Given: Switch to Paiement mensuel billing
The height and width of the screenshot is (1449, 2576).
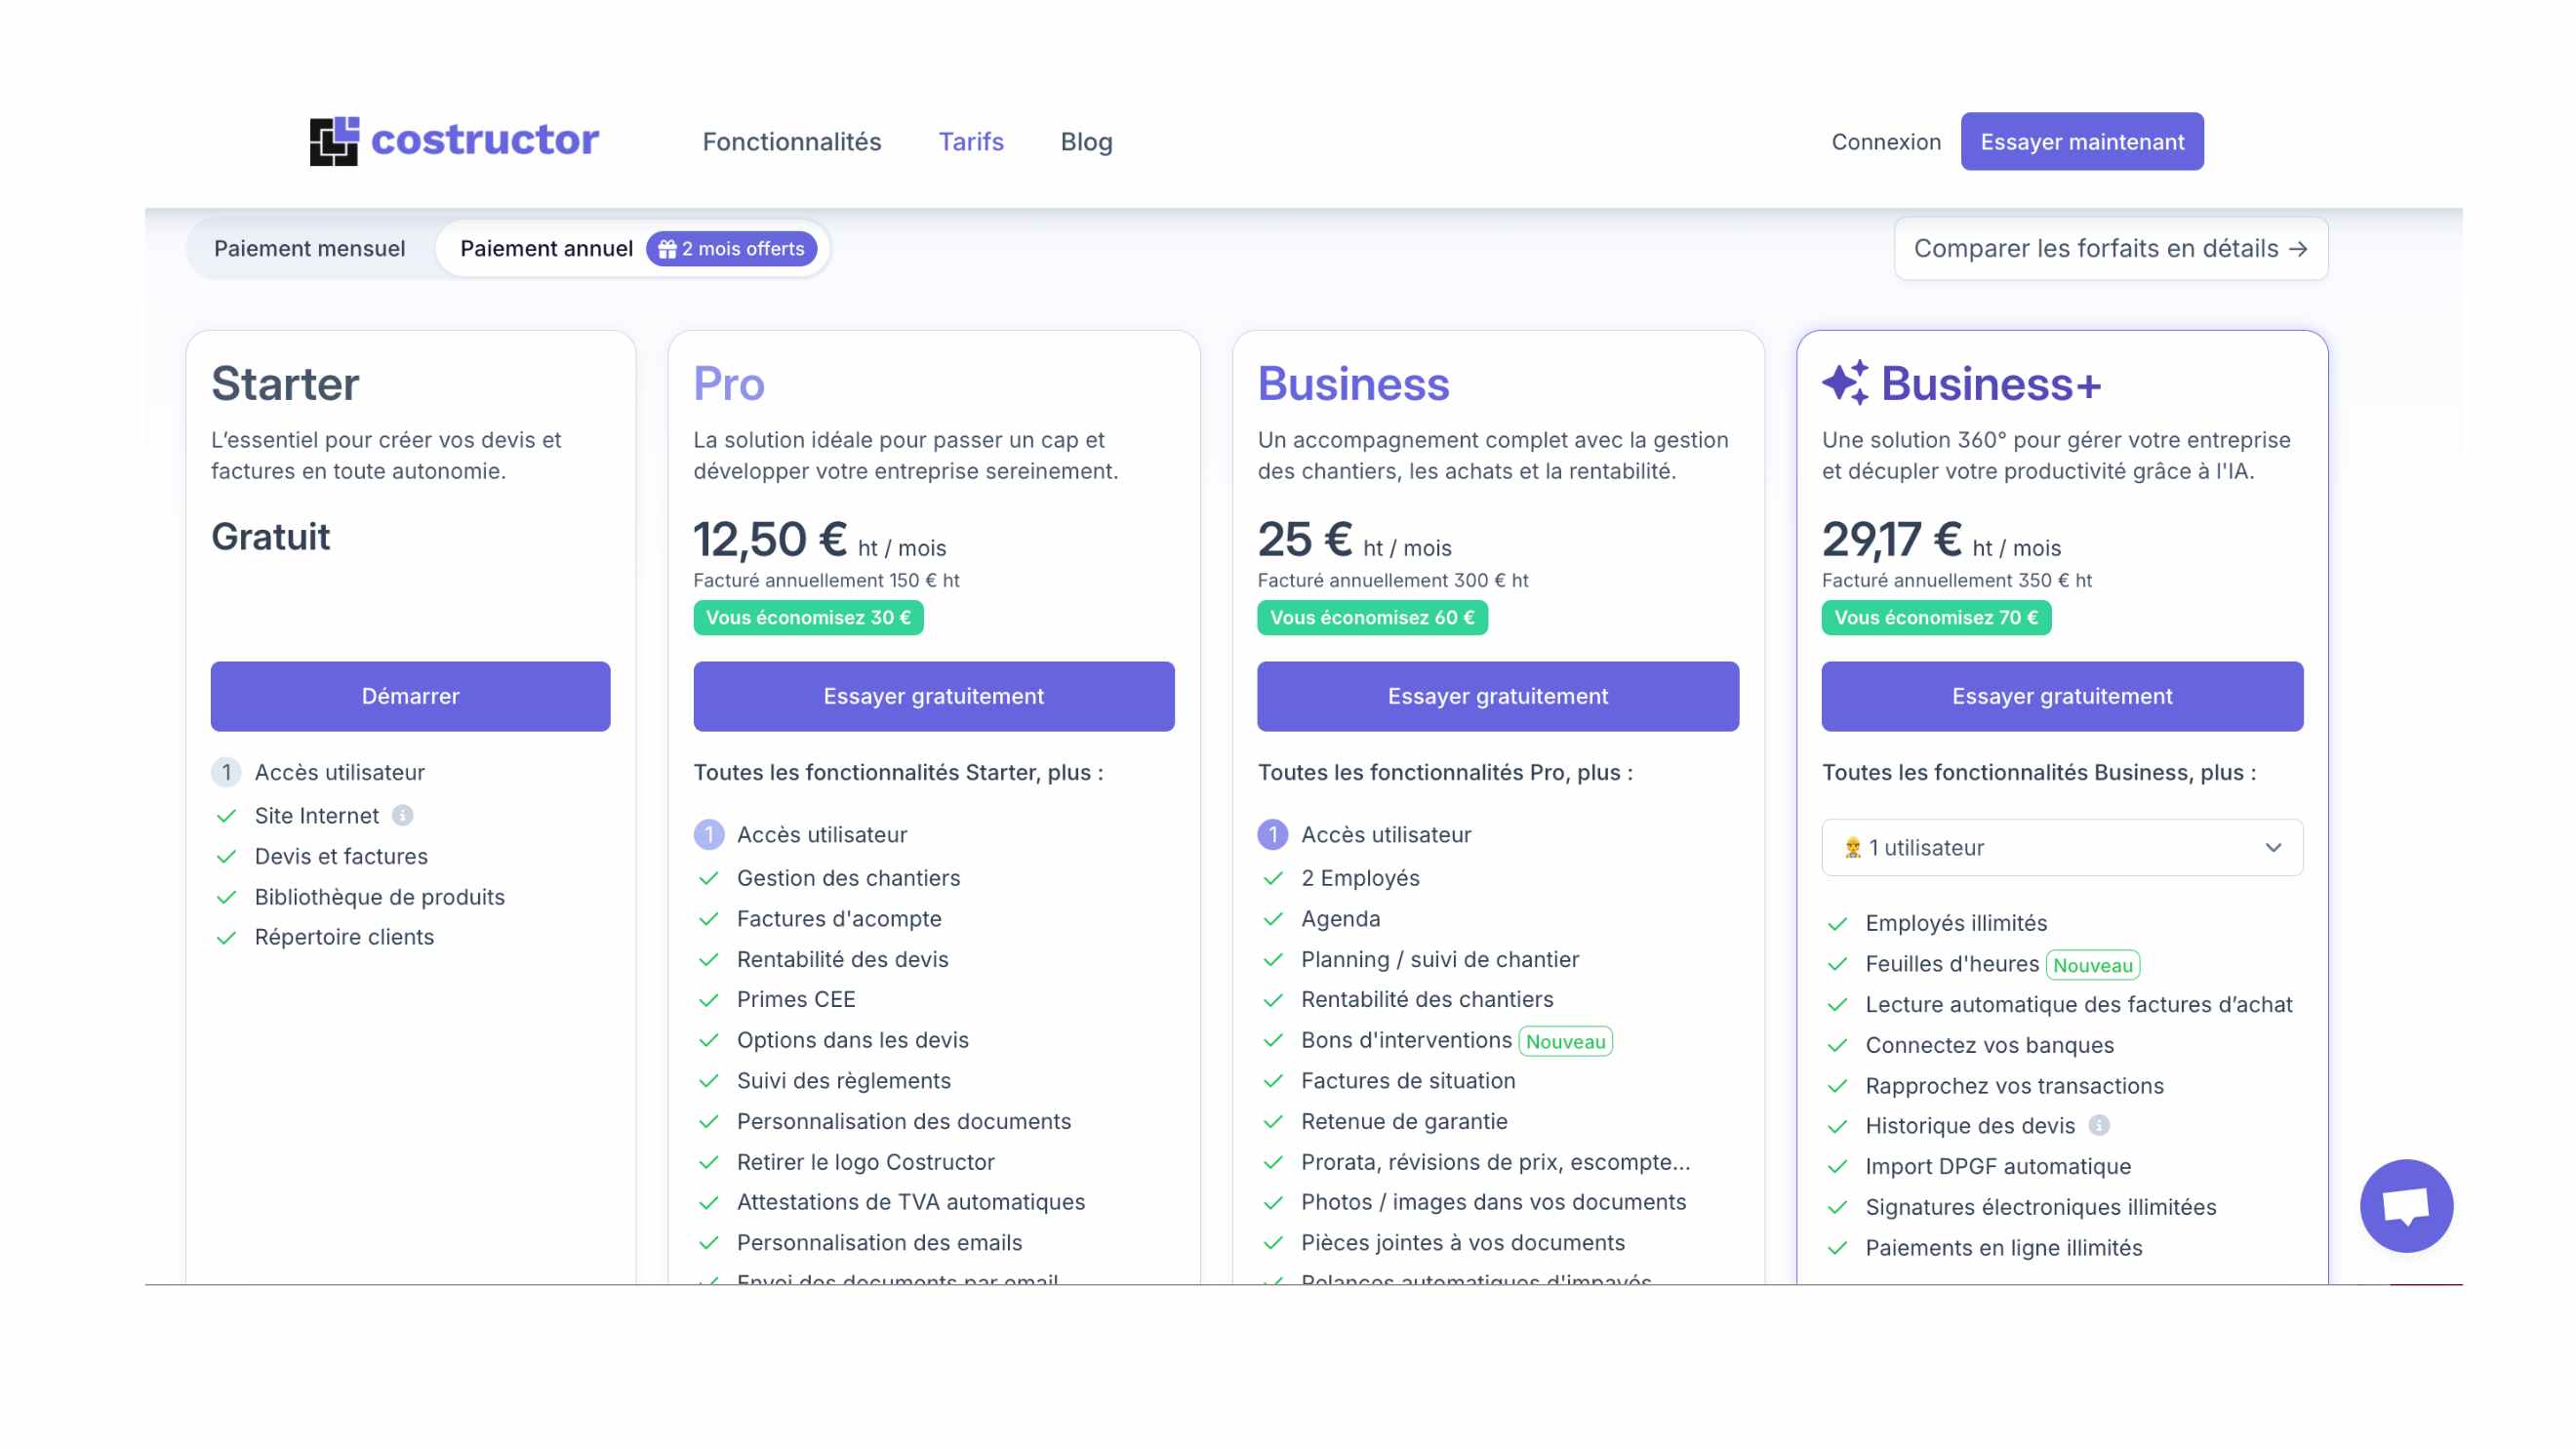Looking at the screenshot, I should [x=309, y=249].
